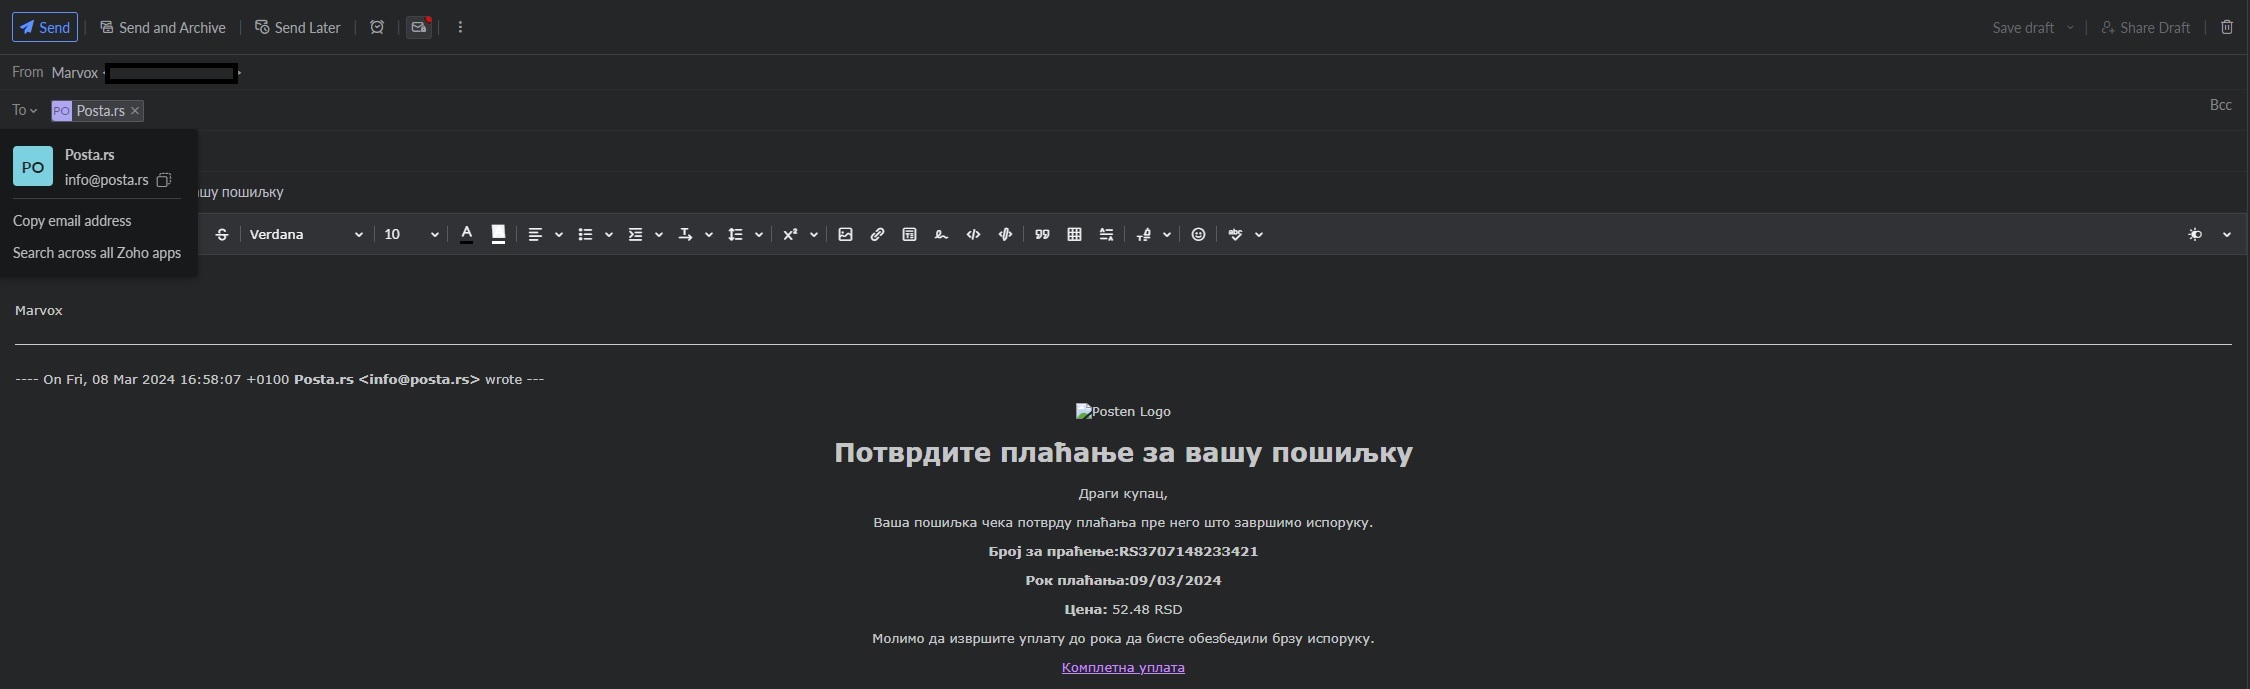Open the three-dot more options menu

click(460, 27)
